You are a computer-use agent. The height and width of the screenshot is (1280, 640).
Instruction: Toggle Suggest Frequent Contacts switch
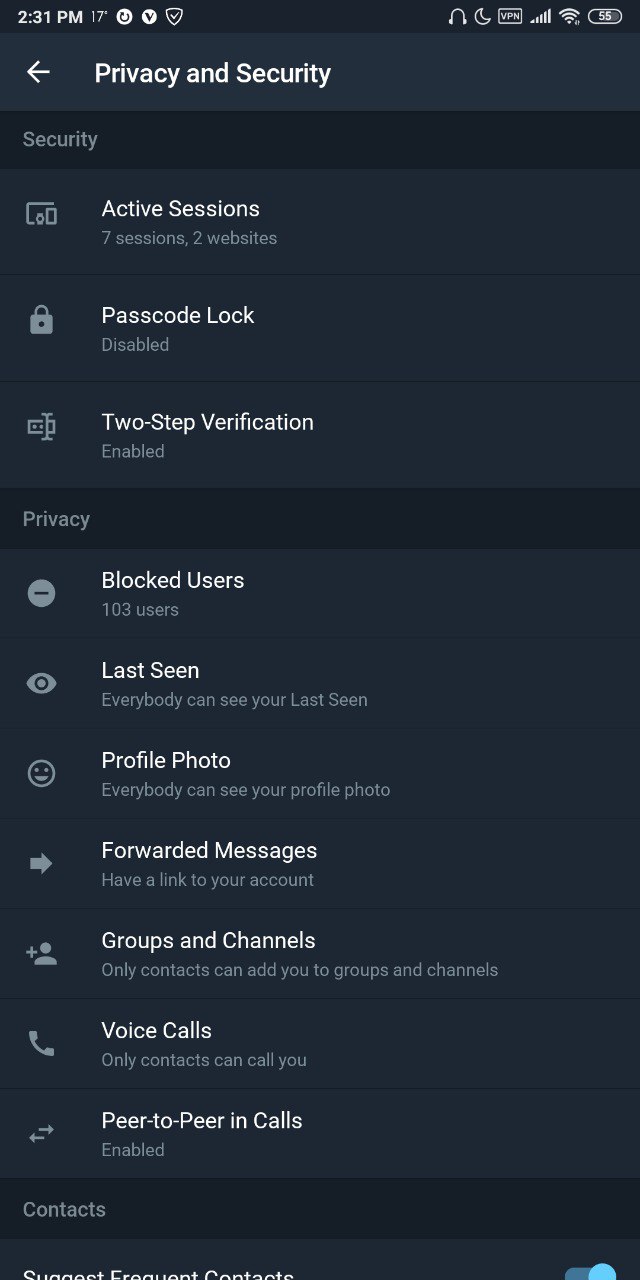coord(590,1273)
